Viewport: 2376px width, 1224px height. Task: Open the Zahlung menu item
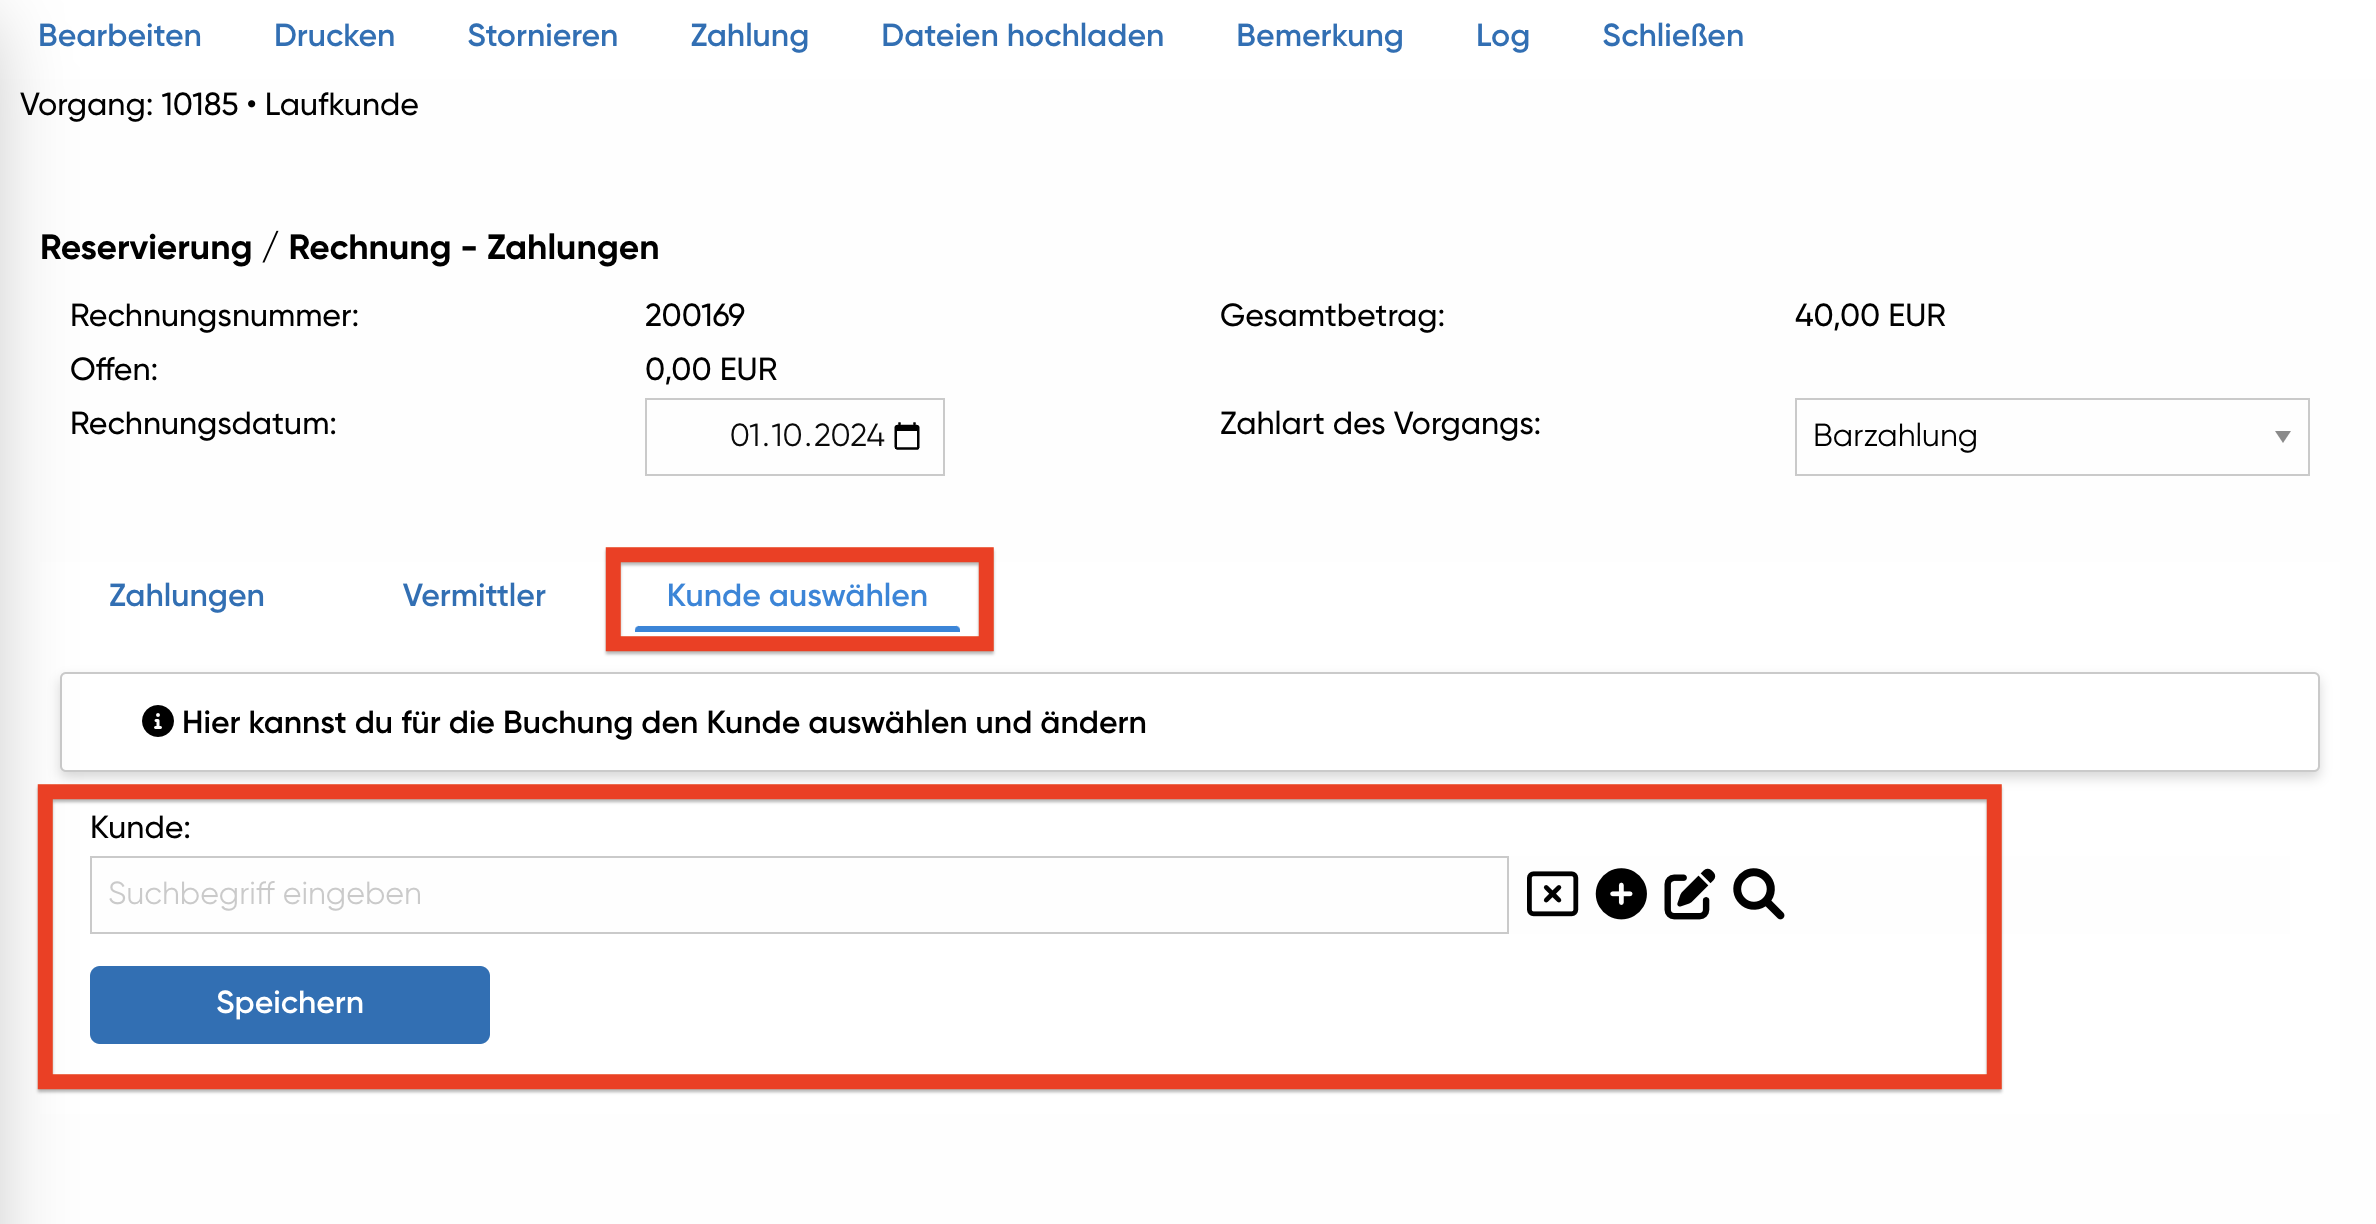750,36
